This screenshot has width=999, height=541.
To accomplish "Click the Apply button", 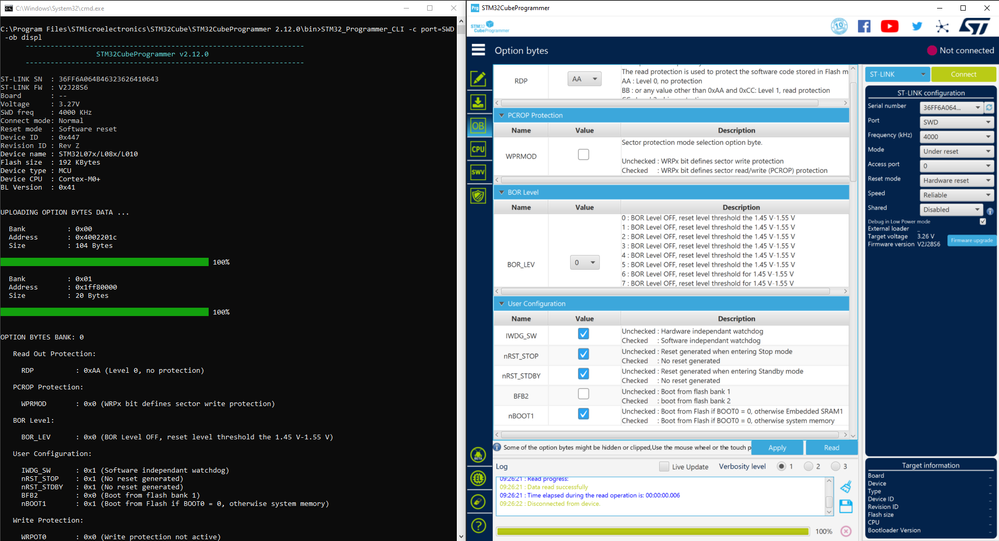I will pos(777,447).
